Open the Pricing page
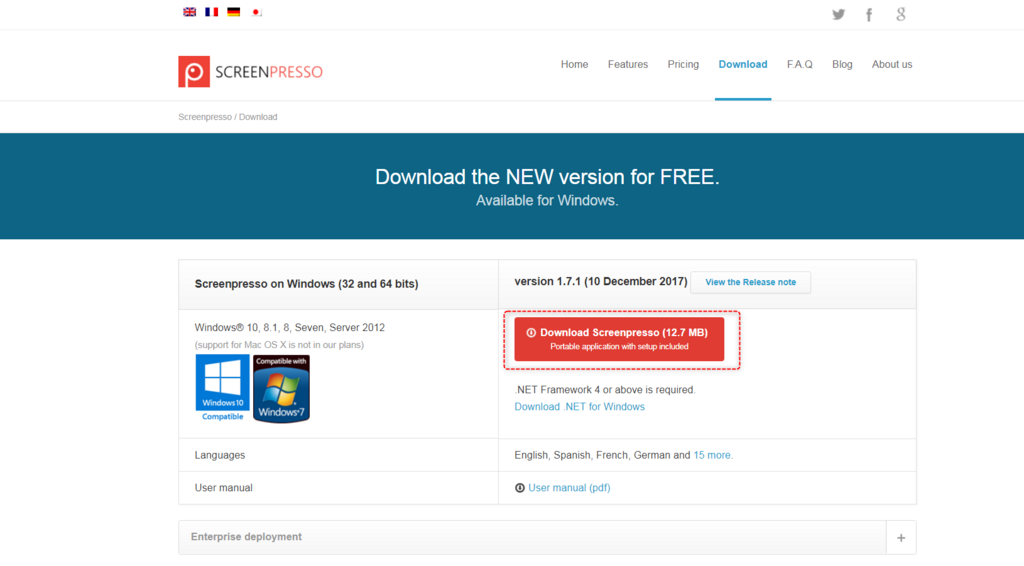The image size is (1024, 566). 683,65
